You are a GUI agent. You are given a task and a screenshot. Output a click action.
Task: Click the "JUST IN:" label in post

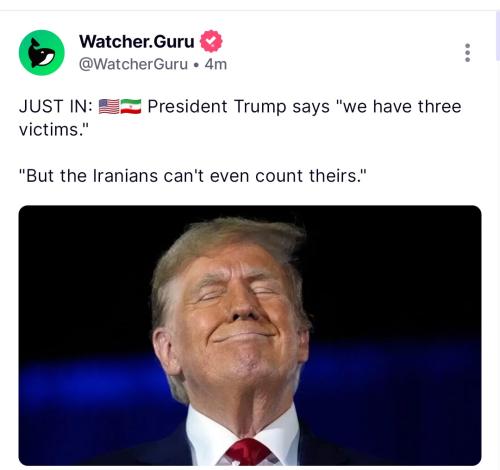click(x=56, y=107)
